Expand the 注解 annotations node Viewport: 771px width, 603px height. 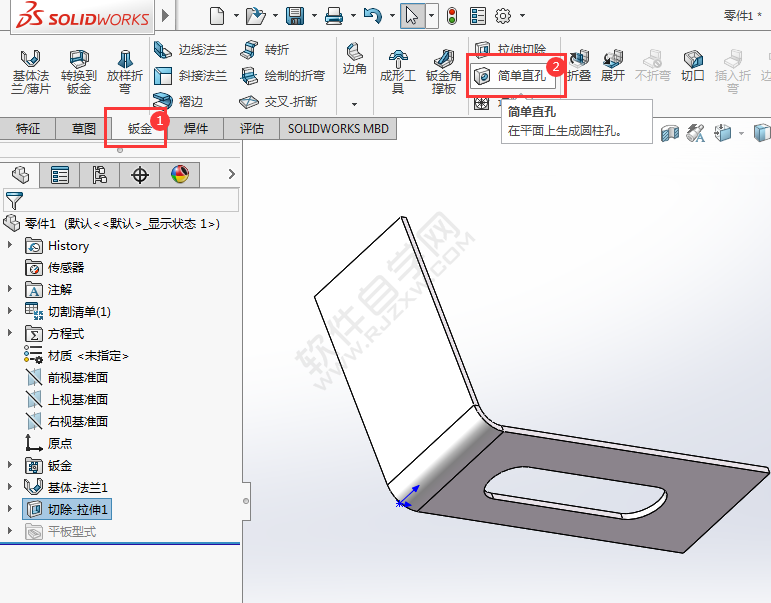point(9,289)
